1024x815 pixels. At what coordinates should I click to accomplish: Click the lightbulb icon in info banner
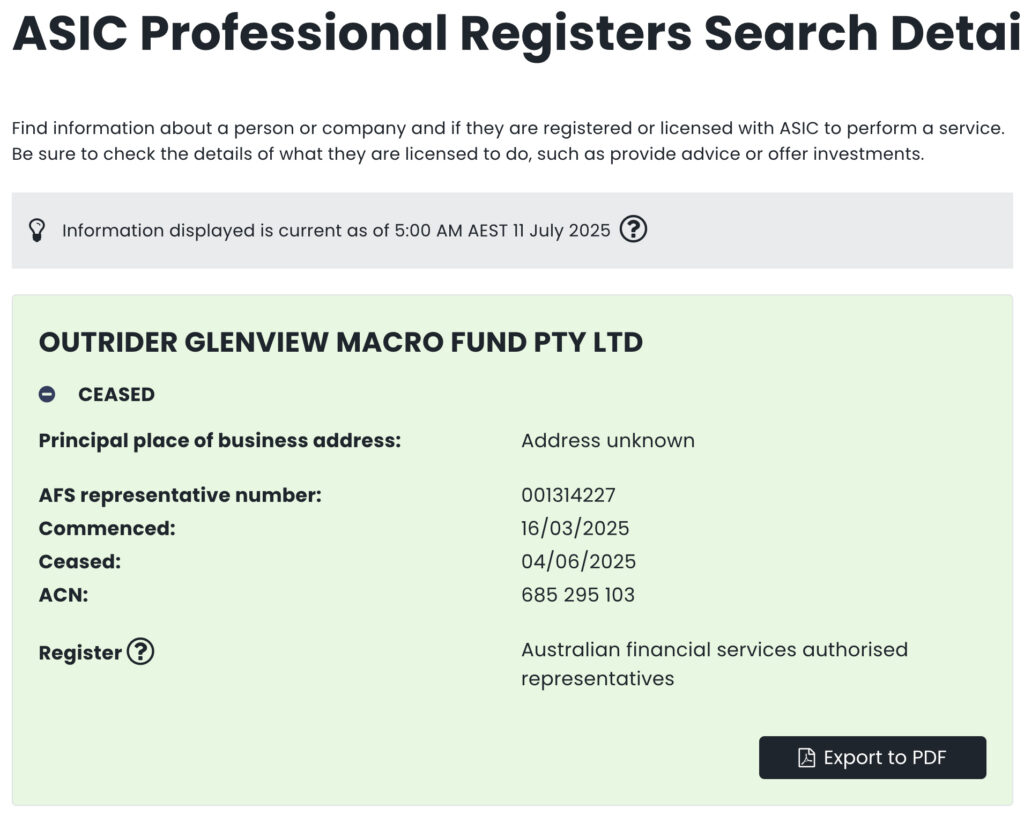tap(37, 231)
